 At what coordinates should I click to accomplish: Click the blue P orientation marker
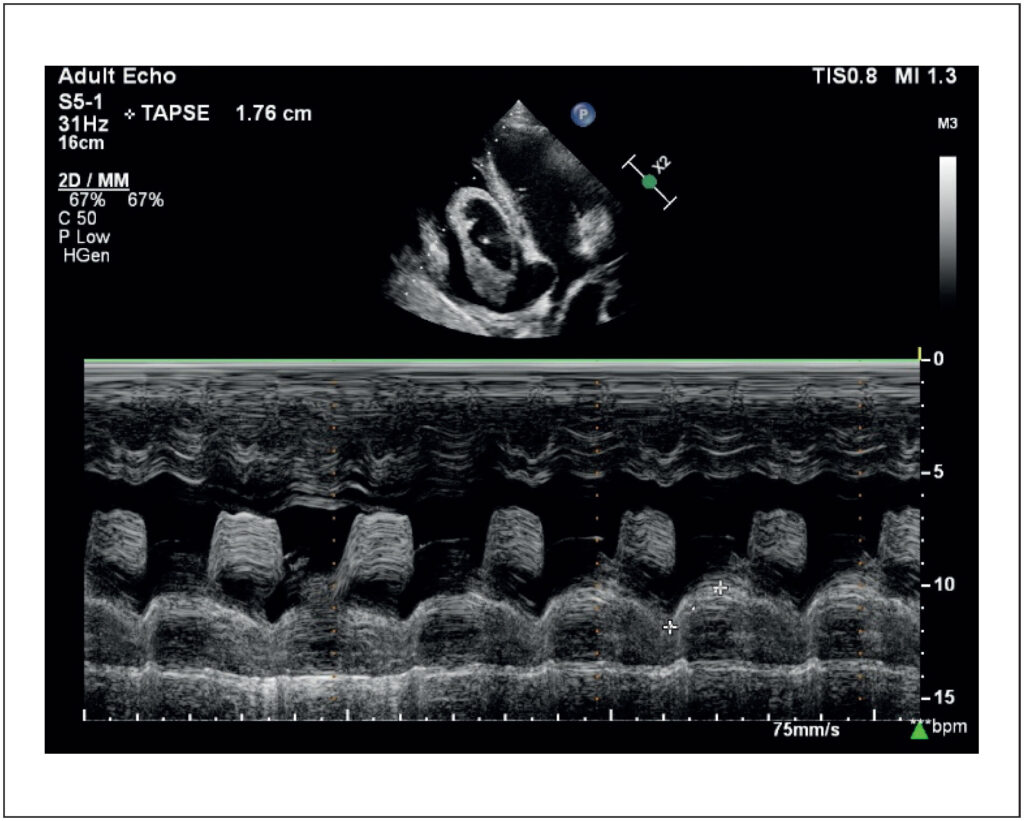coord(583,115)
